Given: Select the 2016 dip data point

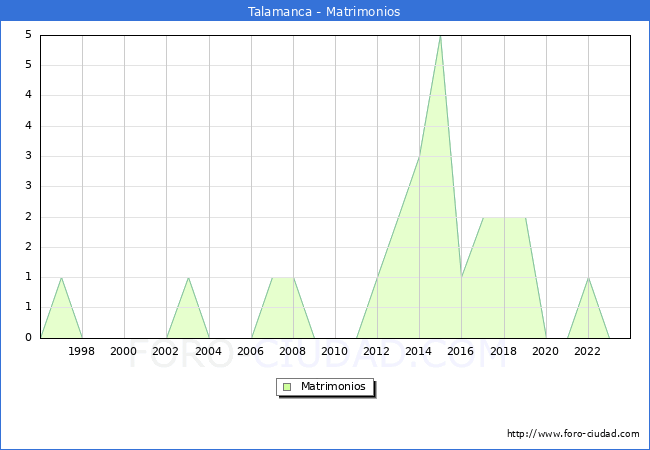Looking at the screenshot, I should coord(461,277).
